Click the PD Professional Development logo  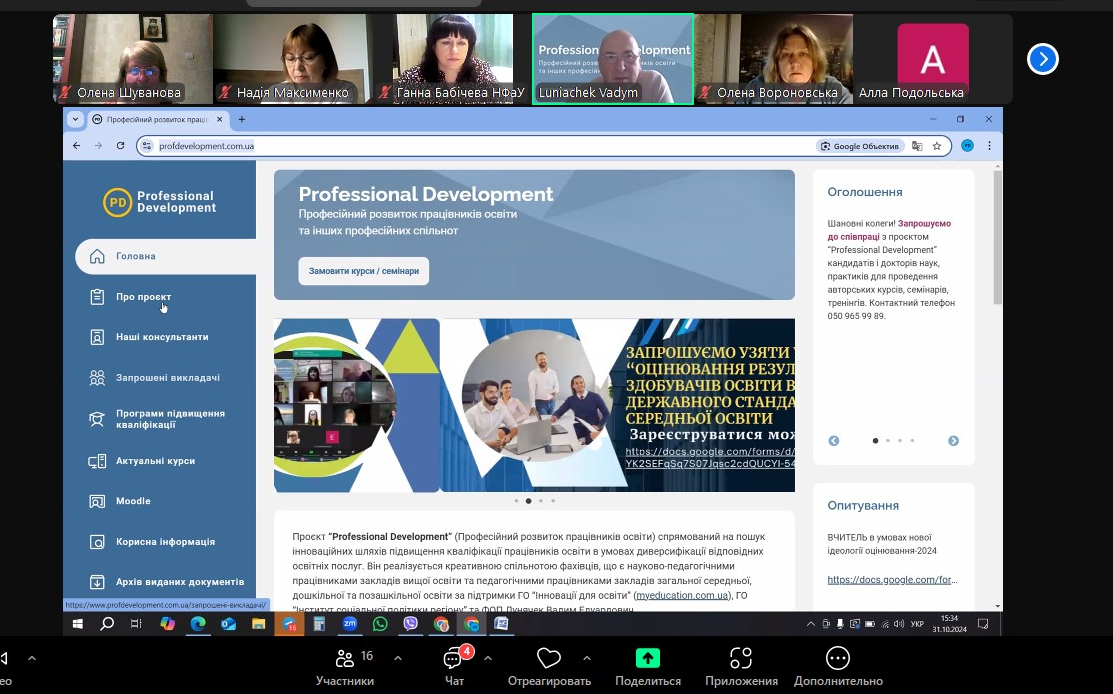(x=160, y=202)
